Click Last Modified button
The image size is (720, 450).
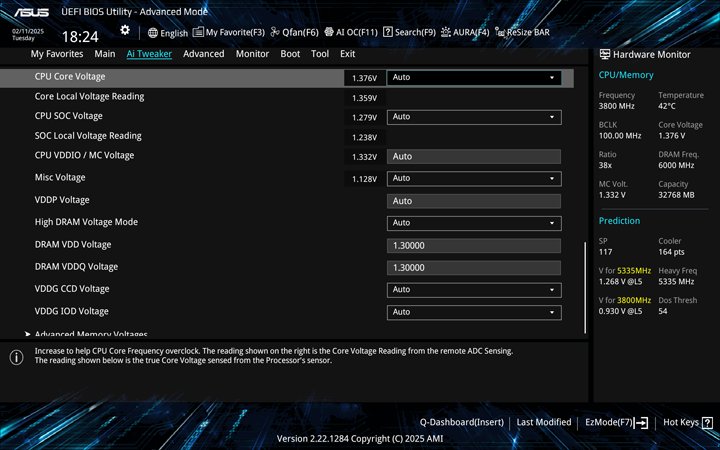coord(543,423)
